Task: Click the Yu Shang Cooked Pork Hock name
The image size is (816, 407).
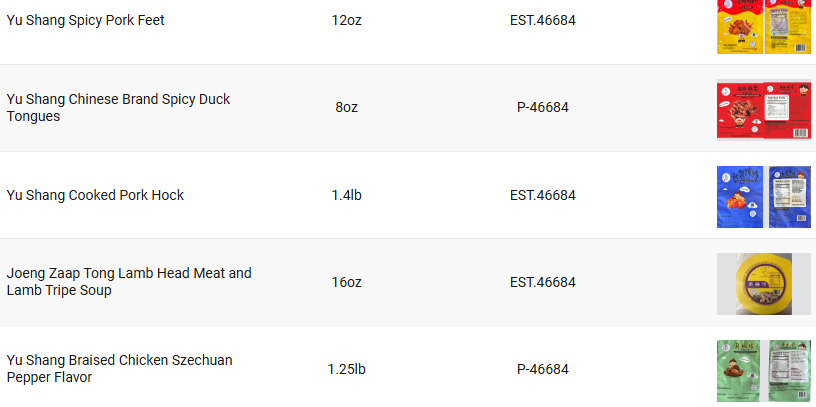Action: pyautogui.click(x=95, y=195)
